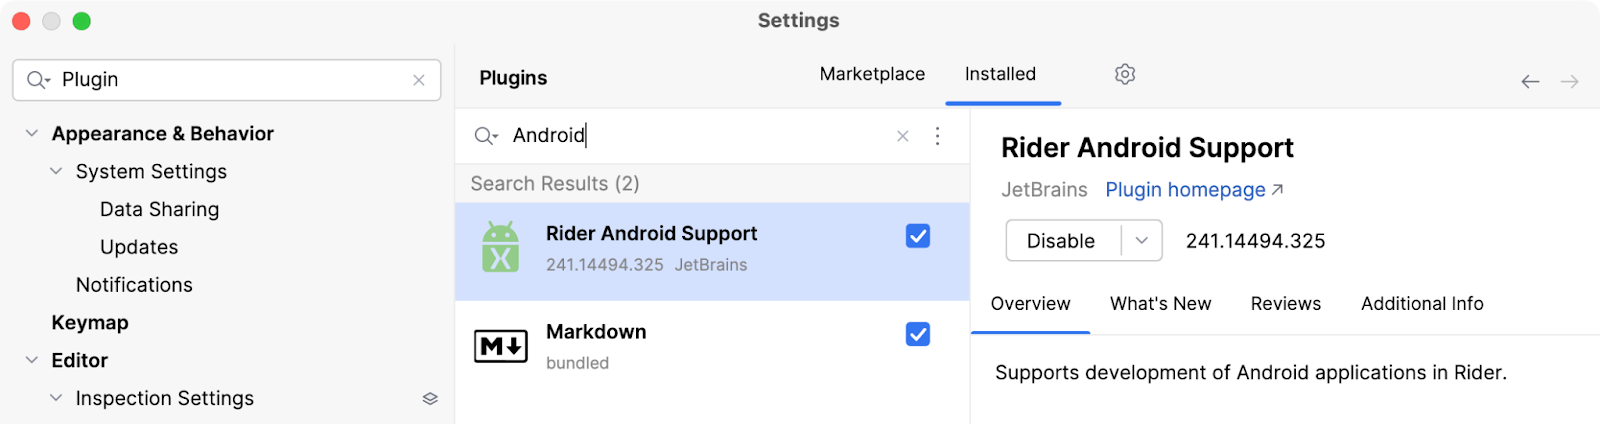Navigate back with the left arrow
Viewport: 1600px width, 424px height.
(x=1530, y=81)
